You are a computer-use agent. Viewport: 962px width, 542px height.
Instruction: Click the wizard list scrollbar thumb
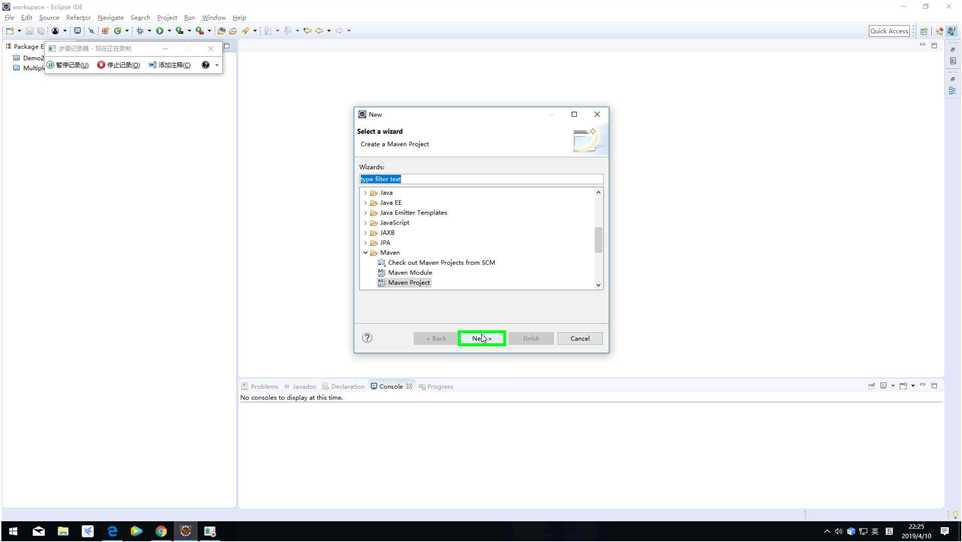pos(598,239)
